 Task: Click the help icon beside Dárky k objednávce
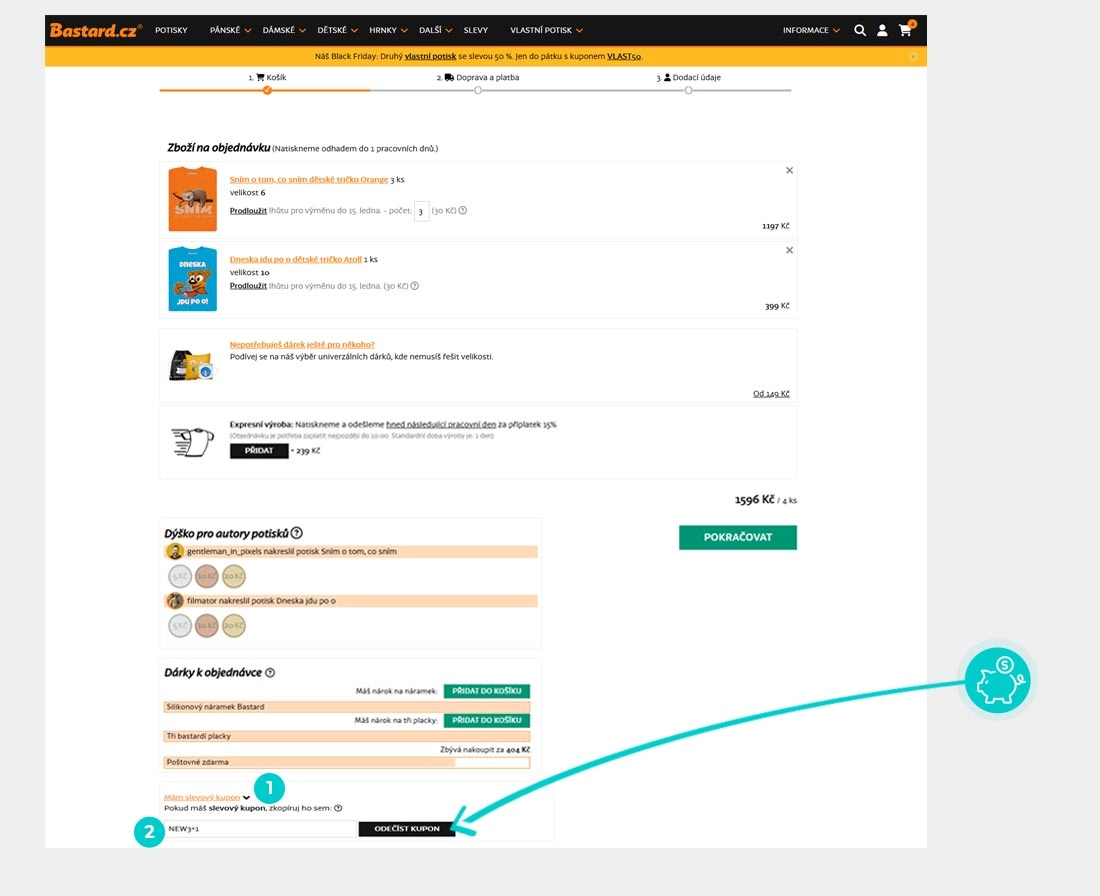click(x=270, y=673)
